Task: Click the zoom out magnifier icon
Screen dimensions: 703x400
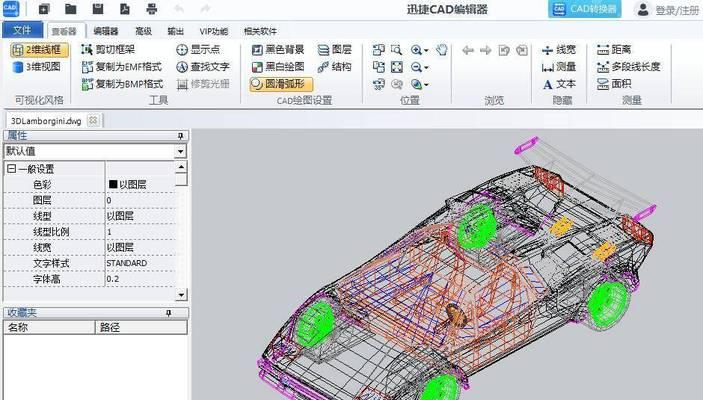Action: click(416, 67)
